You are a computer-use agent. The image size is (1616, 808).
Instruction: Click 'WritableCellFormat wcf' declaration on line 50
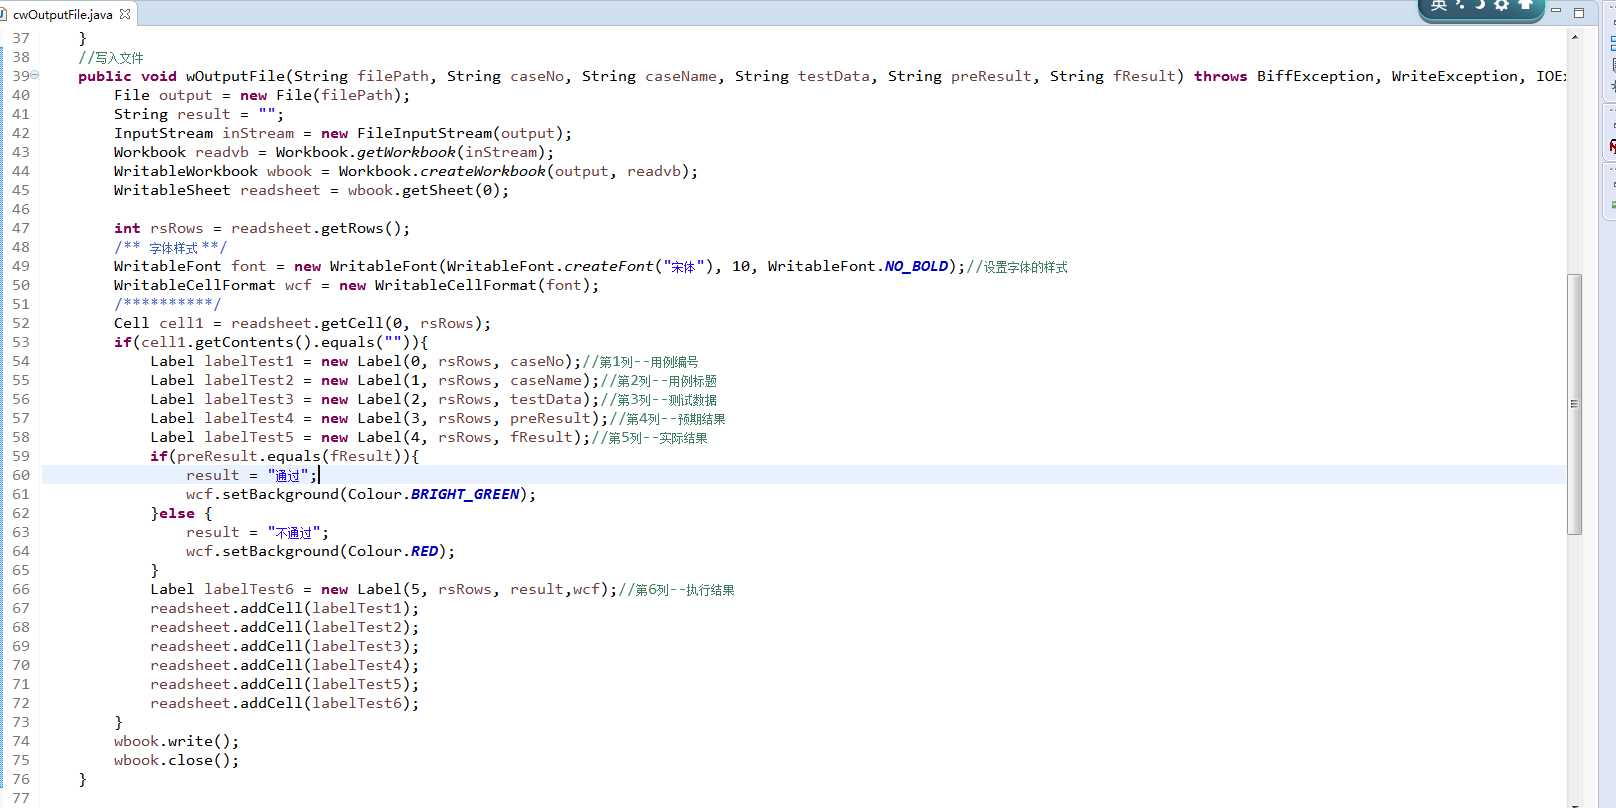coord(213,285)
